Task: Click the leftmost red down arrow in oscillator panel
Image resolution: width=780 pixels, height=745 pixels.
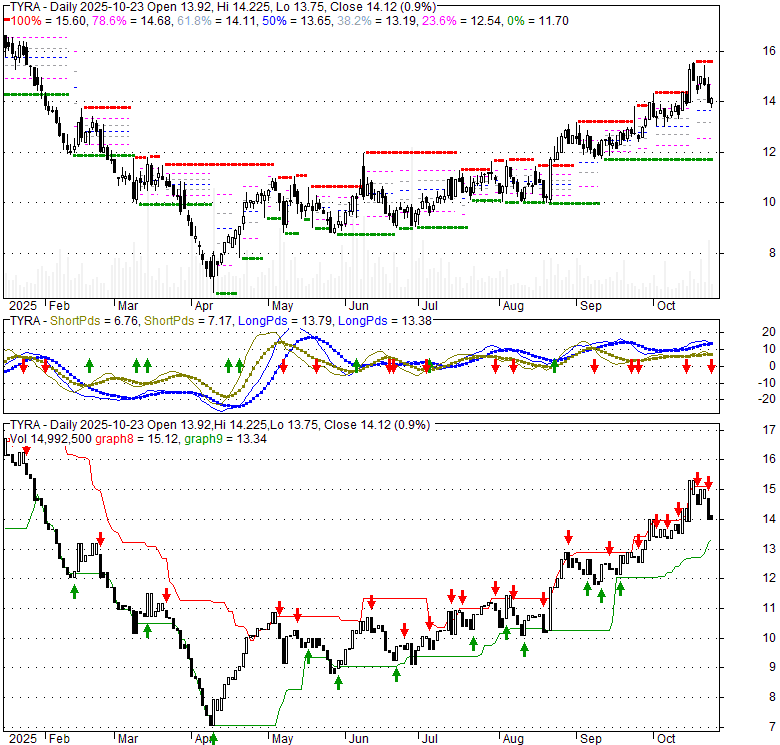Action: tap(23, 368)
